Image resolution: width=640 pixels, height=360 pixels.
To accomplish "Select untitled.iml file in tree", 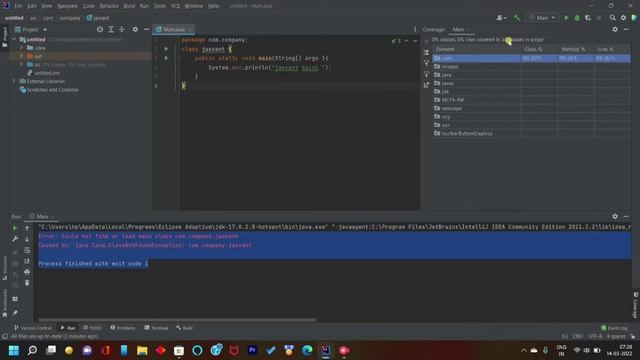I will pyautogui.click(x=44, y=73).
